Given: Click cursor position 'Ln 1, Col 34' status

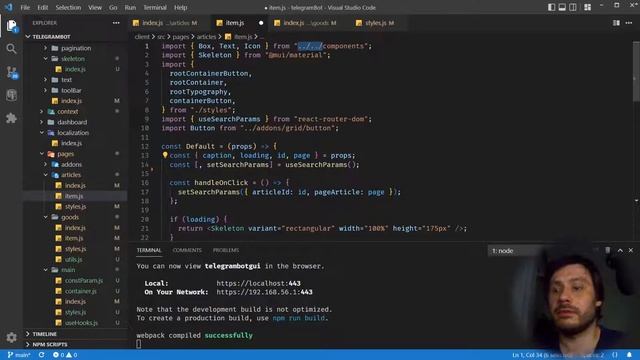Looking at the screenshot, I should [527, 355].
